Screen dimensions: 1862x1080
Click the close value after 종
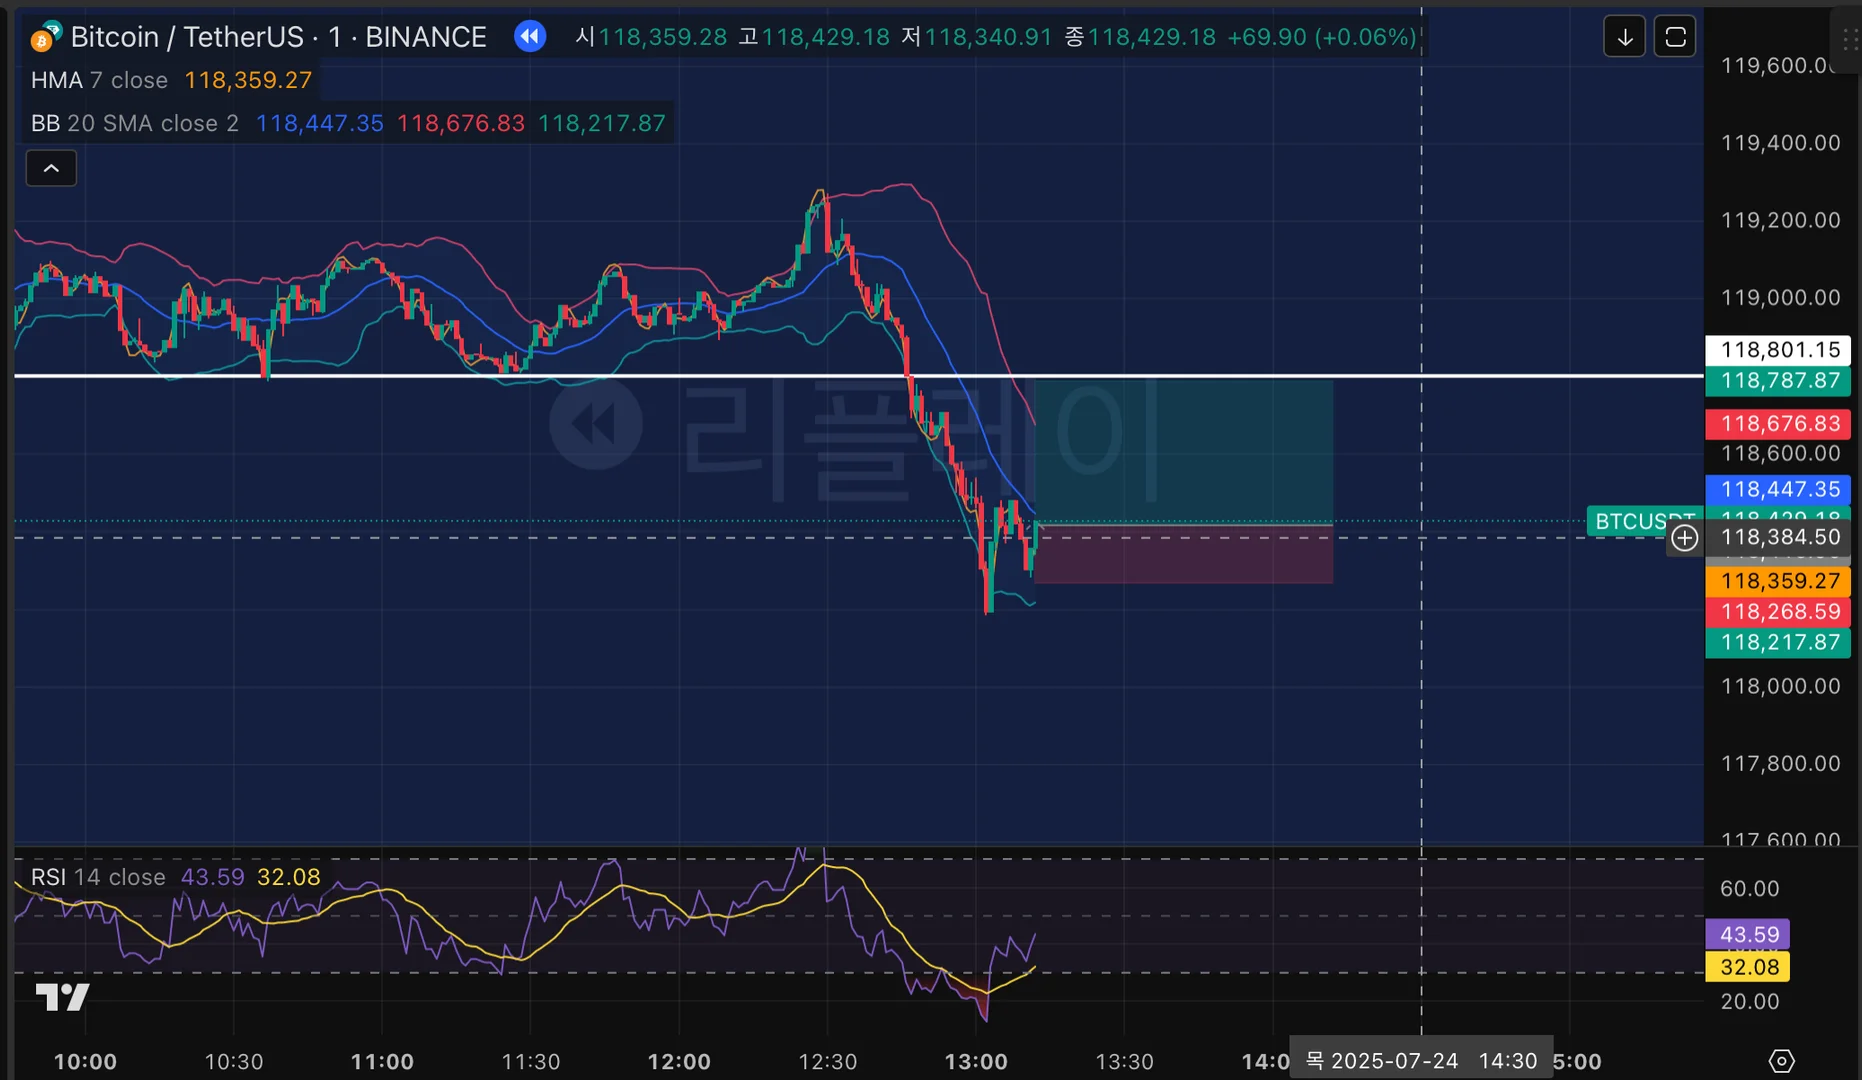tap(1152, 37)
